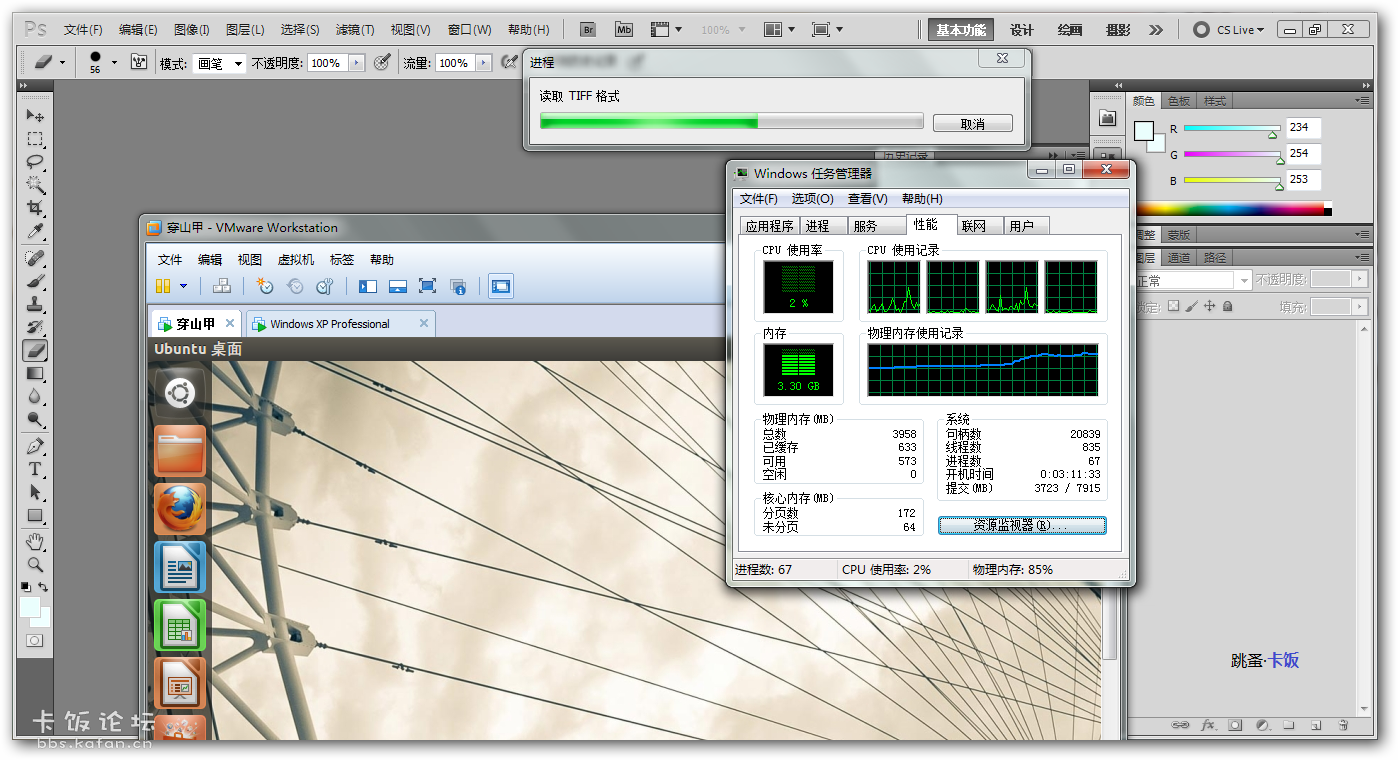Open CS Live menu button

point(1230,30)
